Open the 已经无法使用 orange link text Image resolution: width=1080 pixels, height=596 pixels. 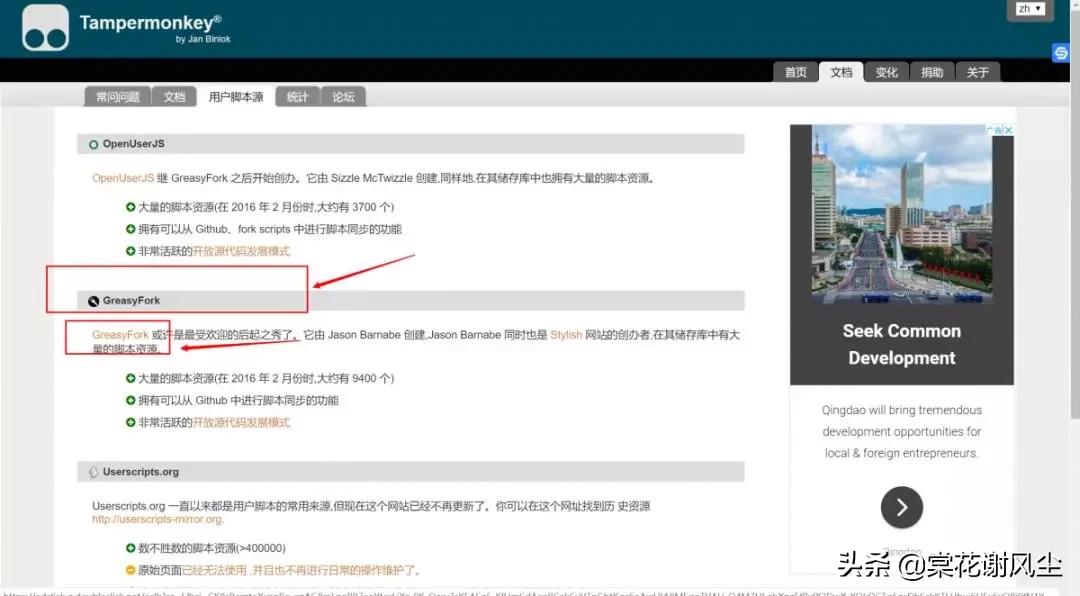pyautogui.click(x=214, y=571)
